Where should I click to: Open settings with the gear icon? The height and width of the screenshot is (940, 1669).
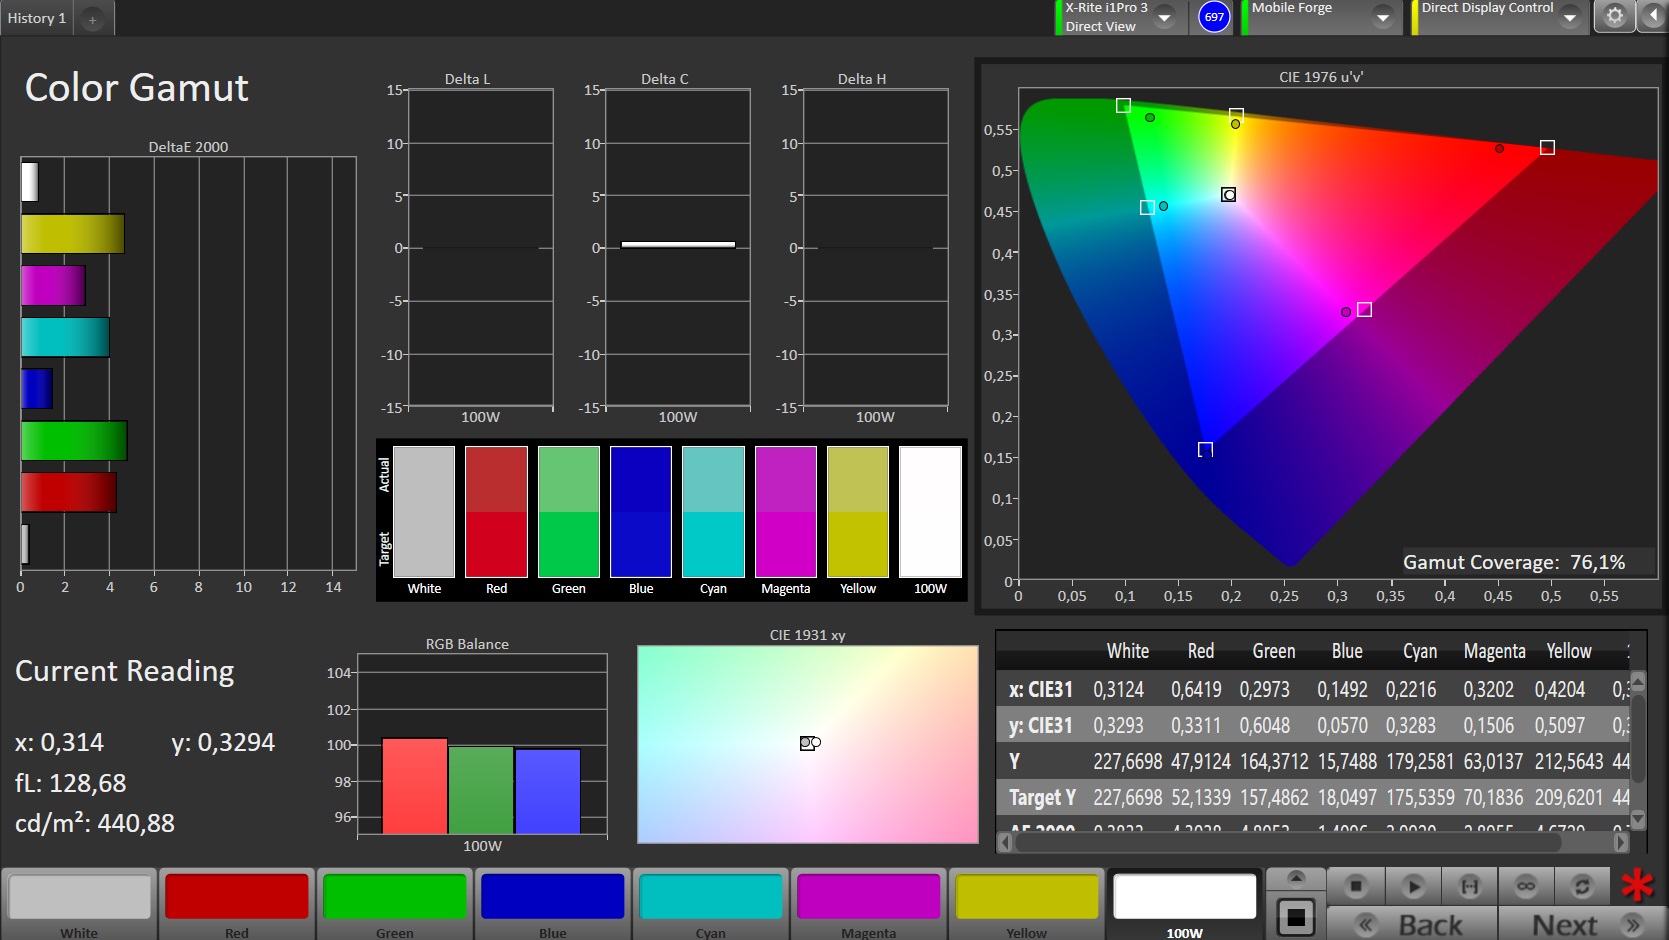1614,16
